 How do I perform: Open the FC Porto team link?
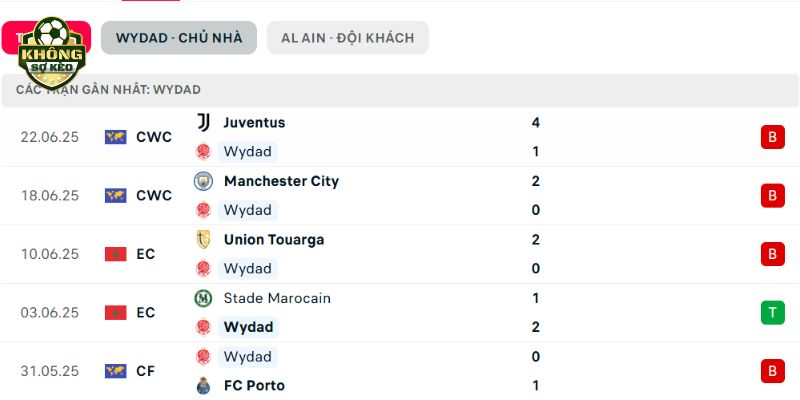(254, 385)
